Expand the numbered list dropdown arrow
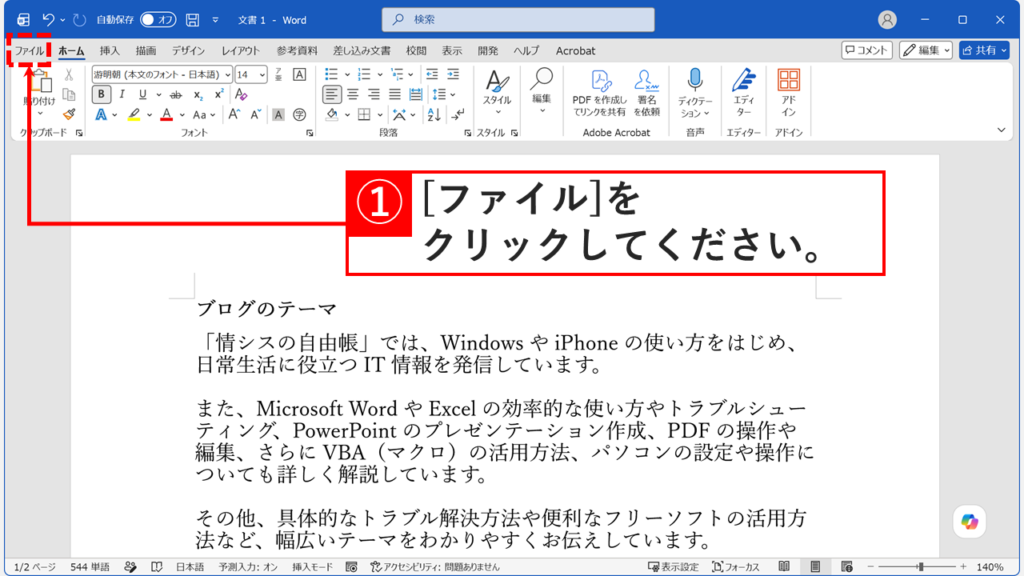The height and width of the screenshot is (576, 1024). [379, 74]
